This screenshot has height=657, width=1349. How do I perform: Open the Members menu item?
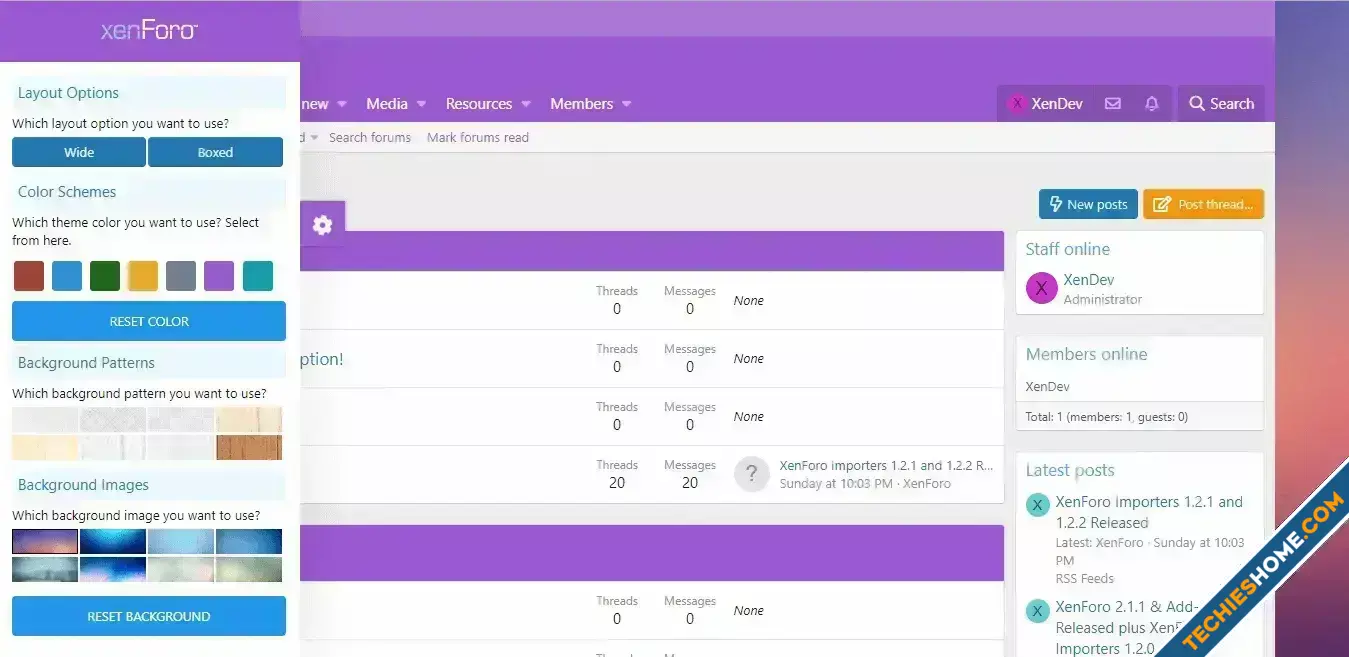tap(581, 104)
